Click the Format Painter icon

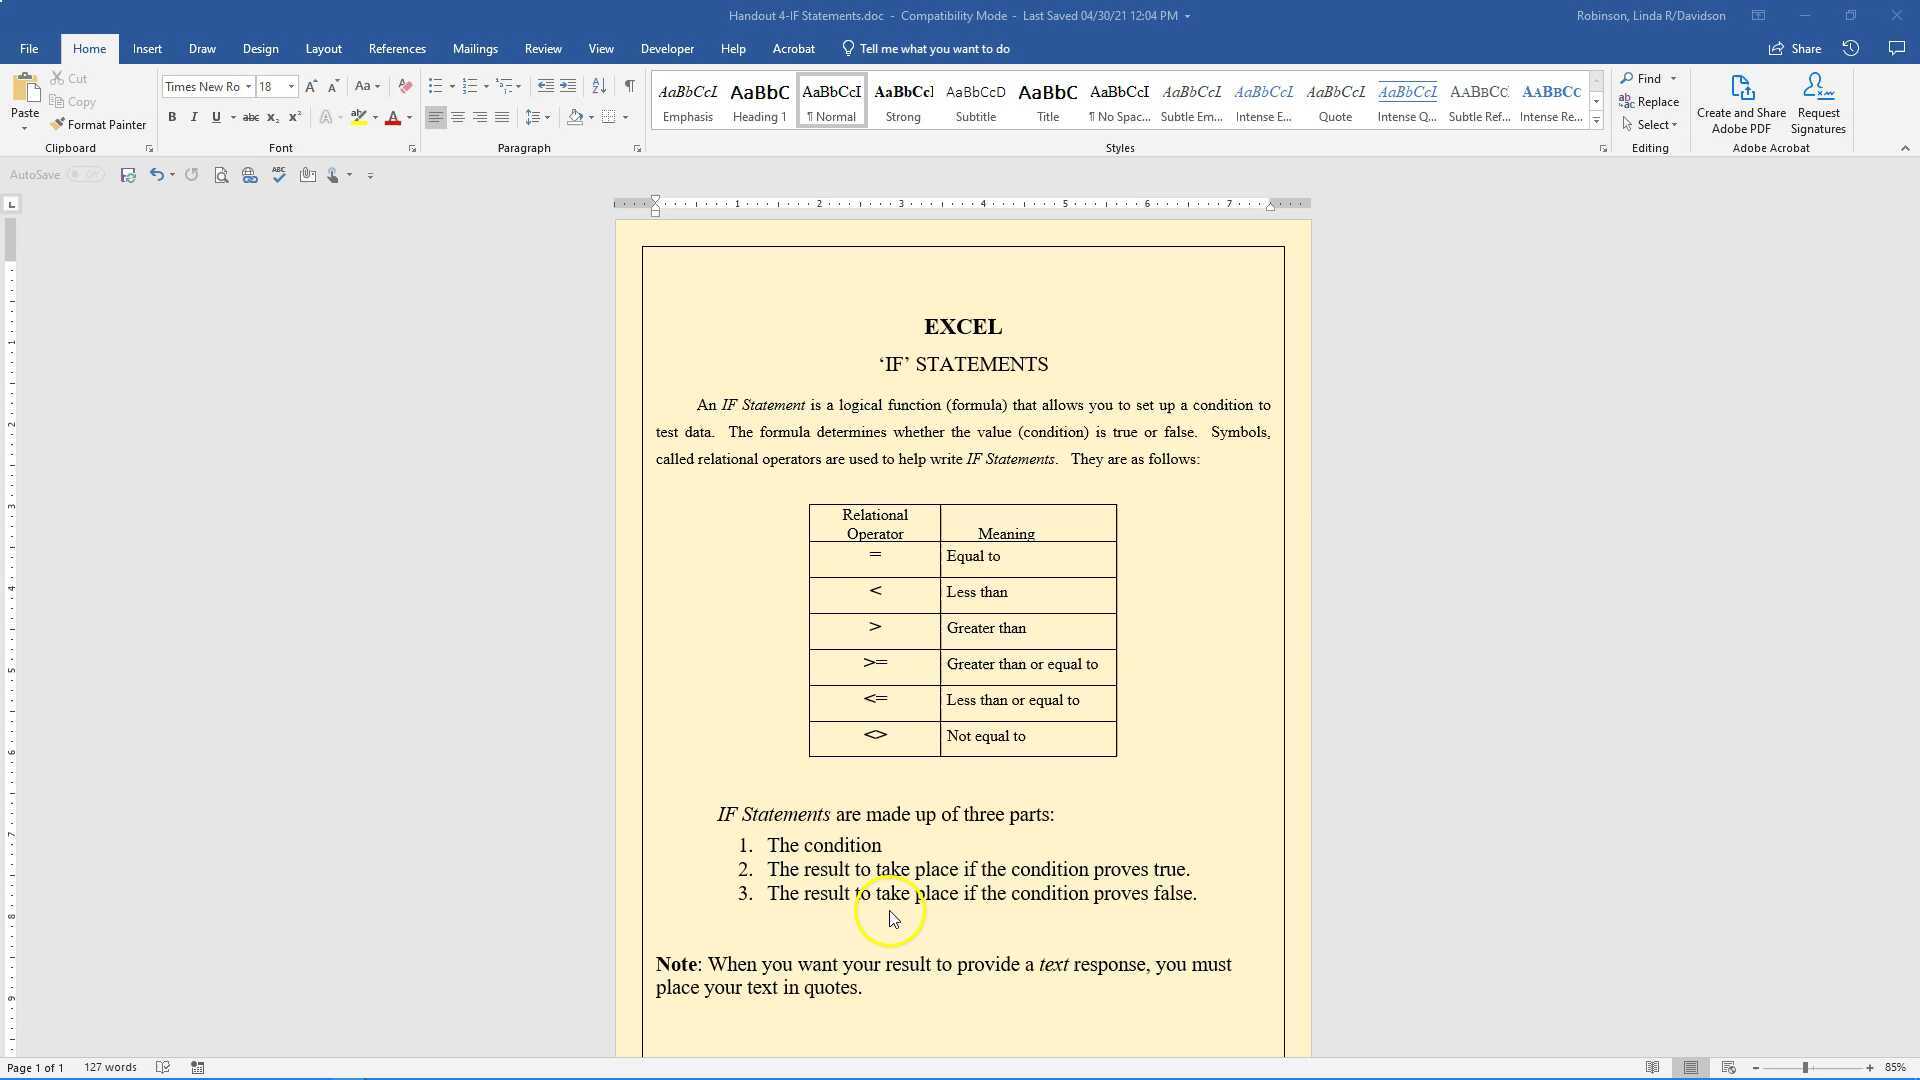point(58,125)
